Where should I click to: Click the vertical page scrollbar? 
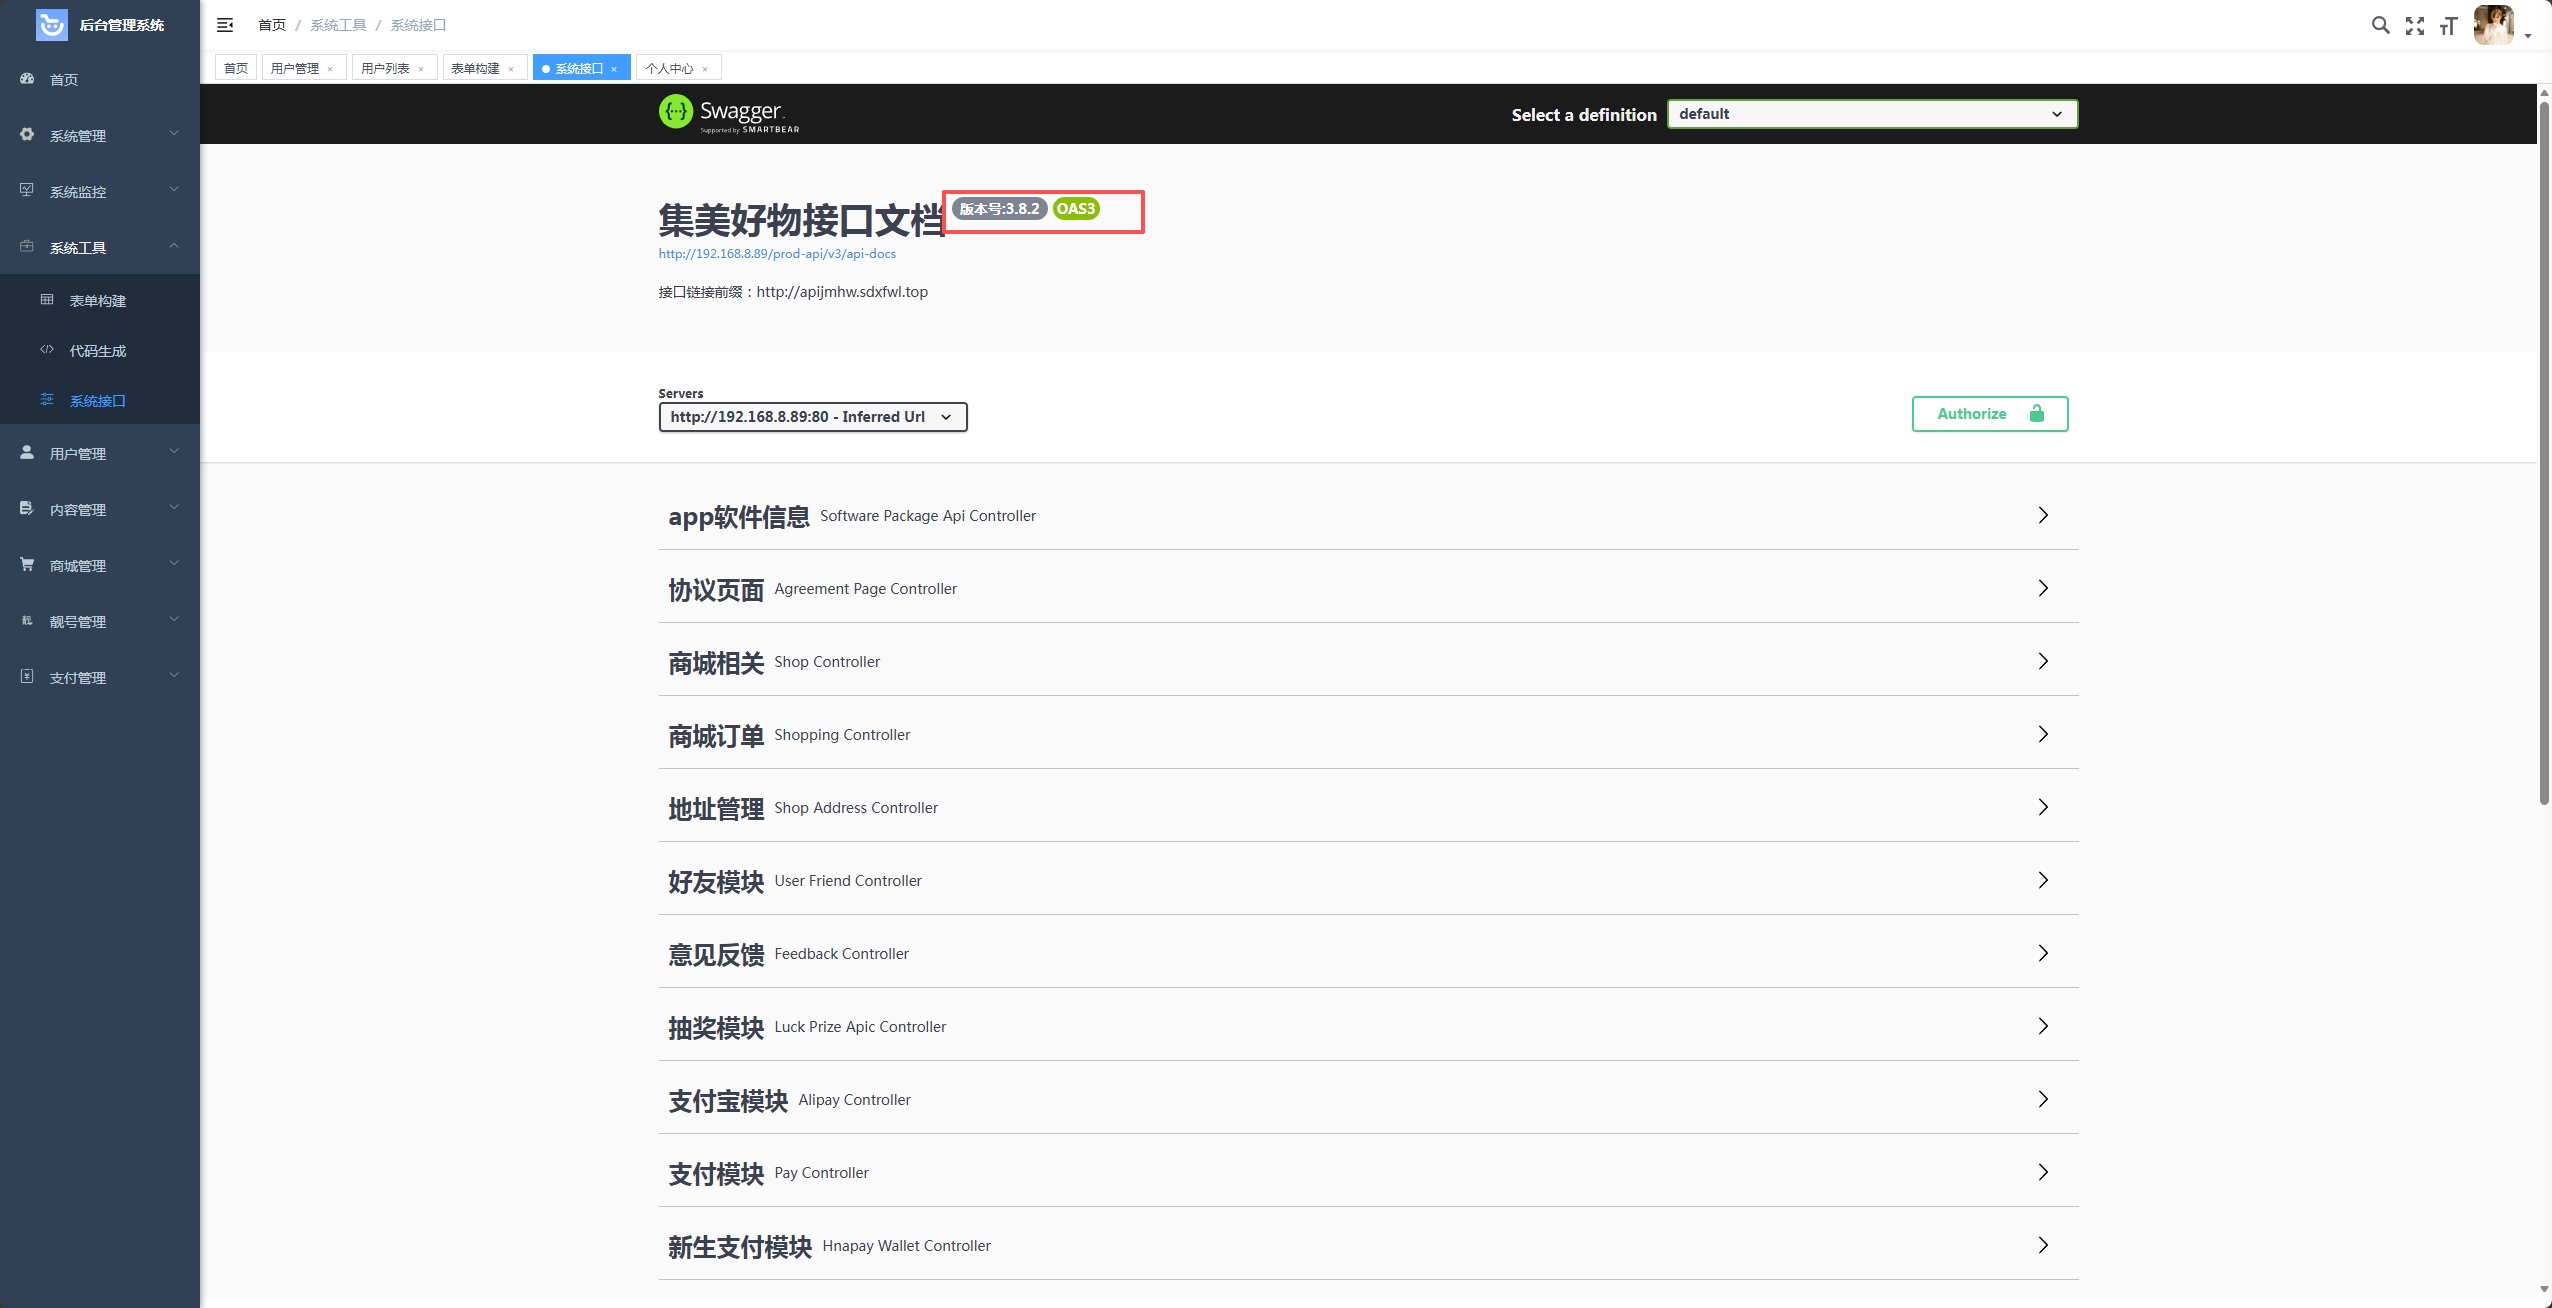pyautogui.click(x=2544, y=450)
